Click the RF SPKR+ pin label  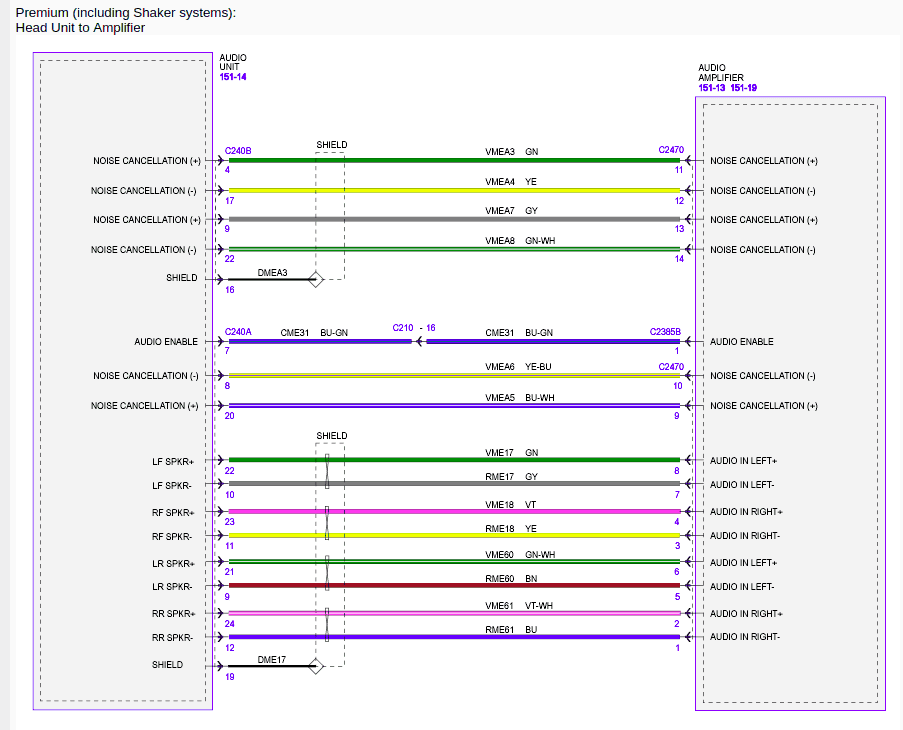tap(173, 513)
